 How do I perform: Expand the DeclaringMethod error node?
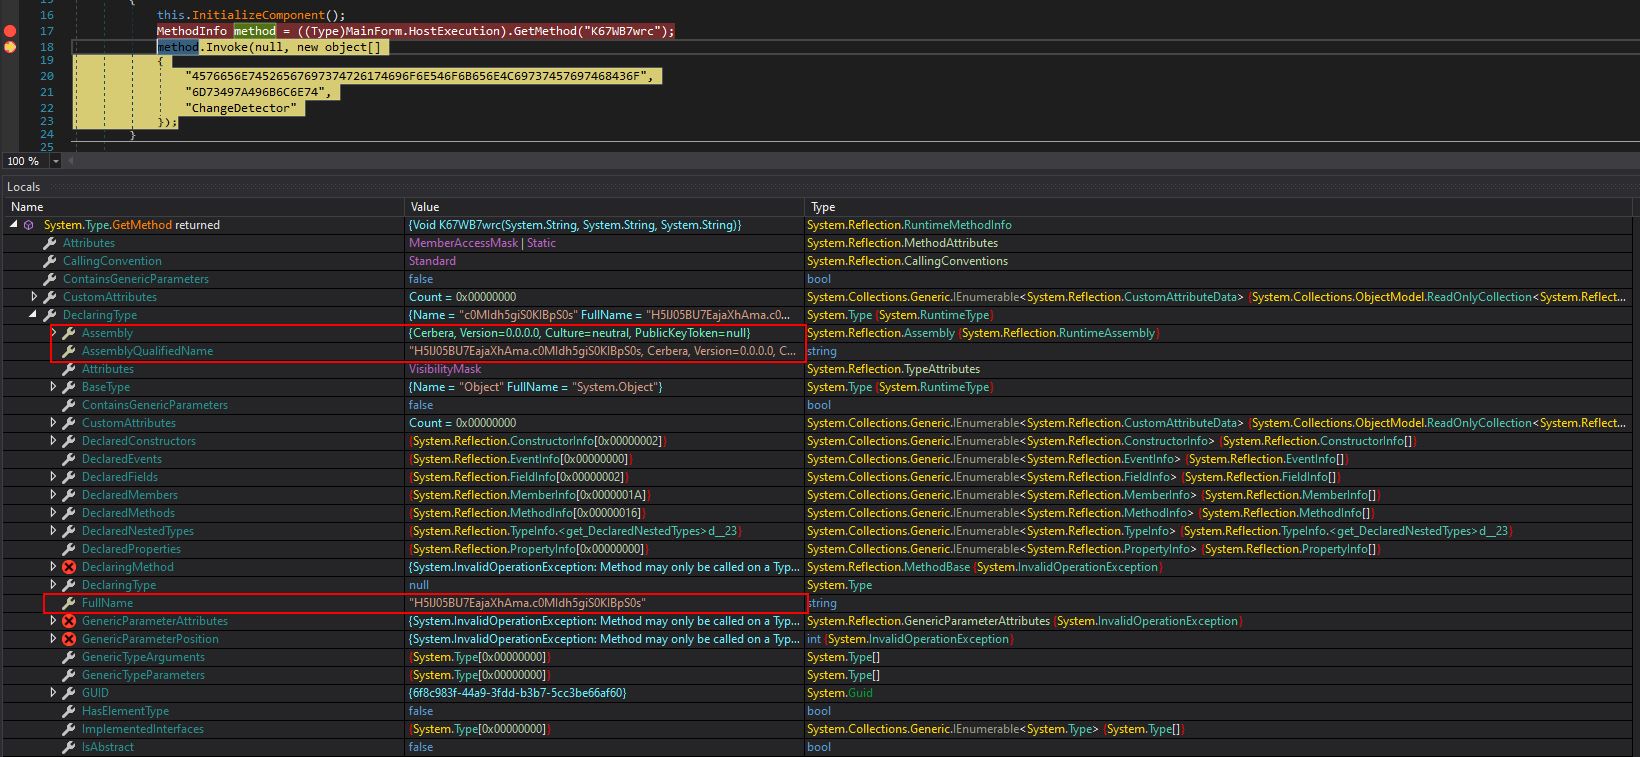(53, 567)
